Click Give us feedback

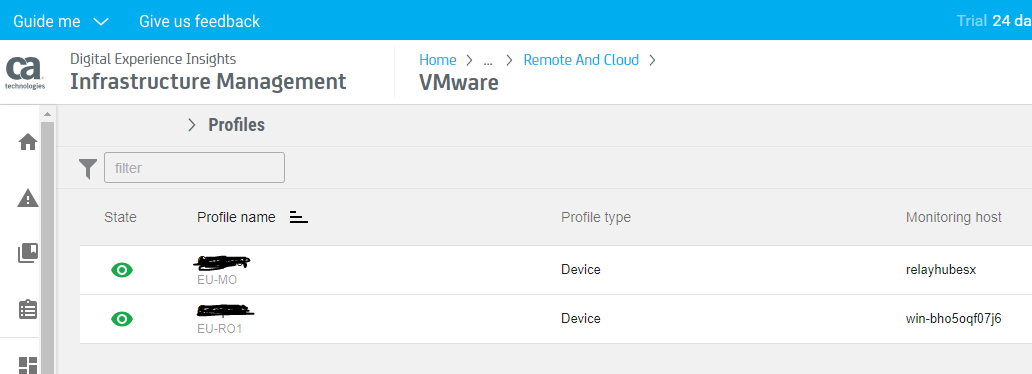pyautogui.click(x=199, y=21)
